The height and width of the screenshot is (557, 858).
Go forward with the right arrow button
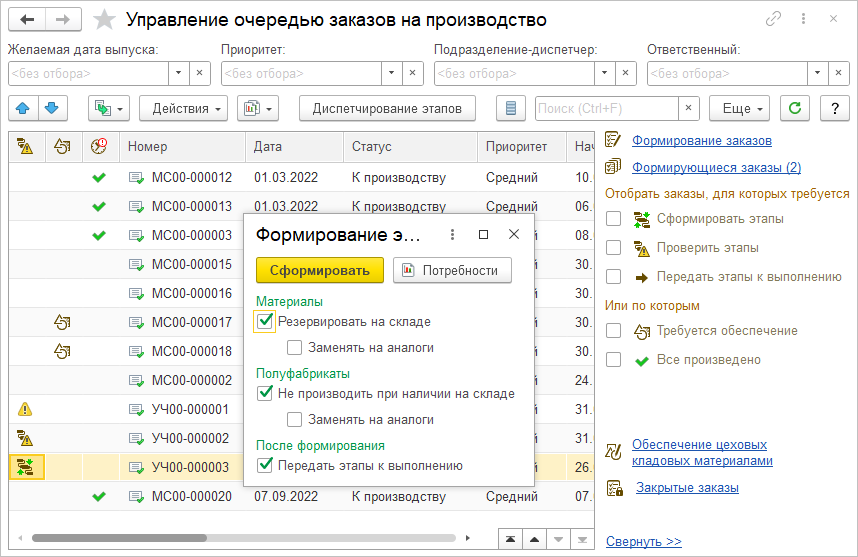(63, 20)
